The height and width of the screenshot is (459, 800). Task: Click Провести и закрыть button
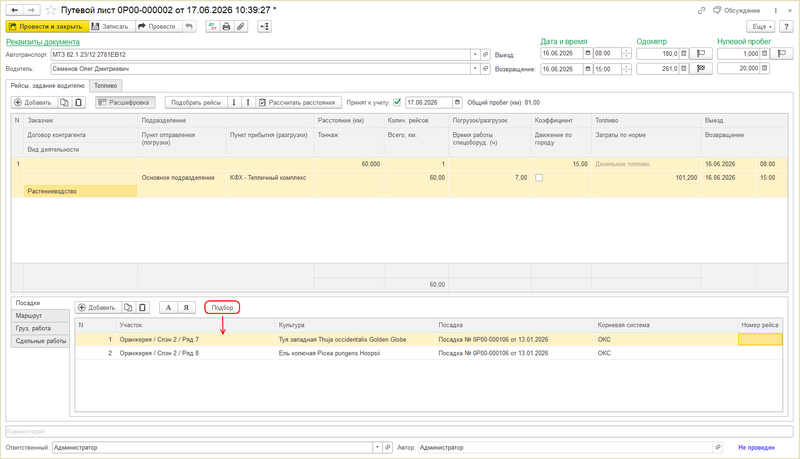point(47,27)
